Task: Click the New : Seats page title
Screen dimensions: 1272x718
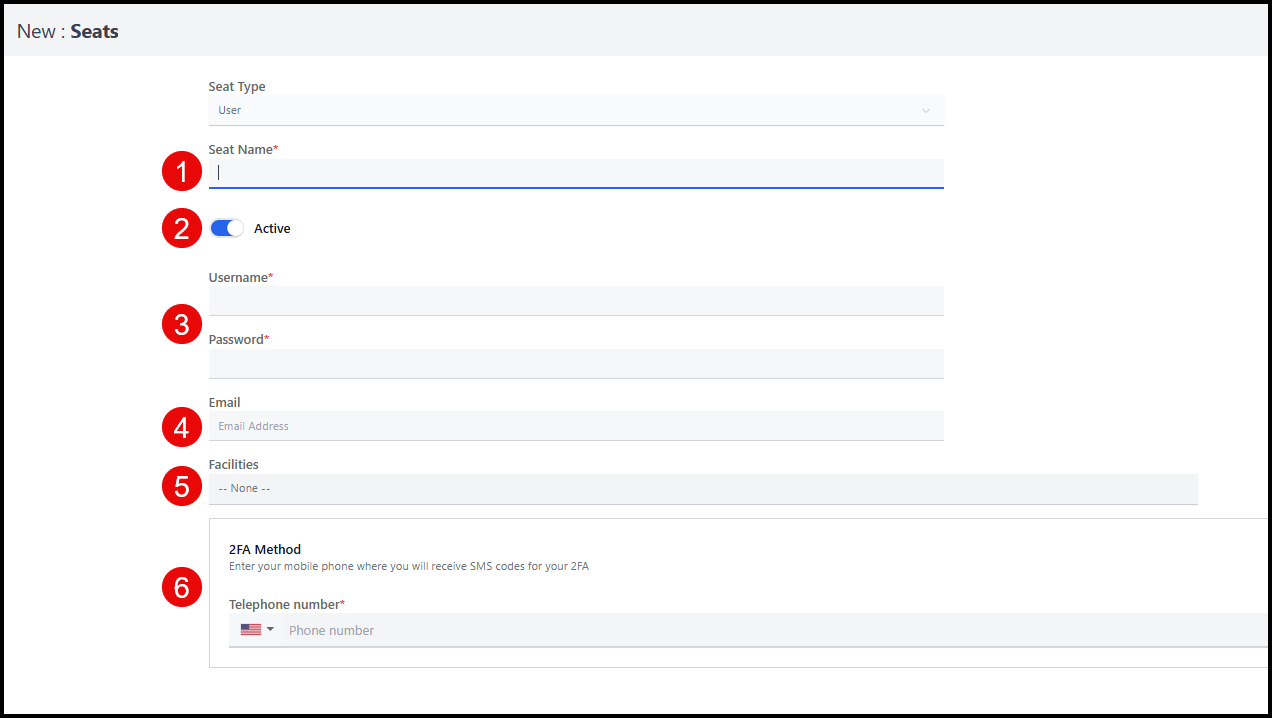Action: [68, 32]
